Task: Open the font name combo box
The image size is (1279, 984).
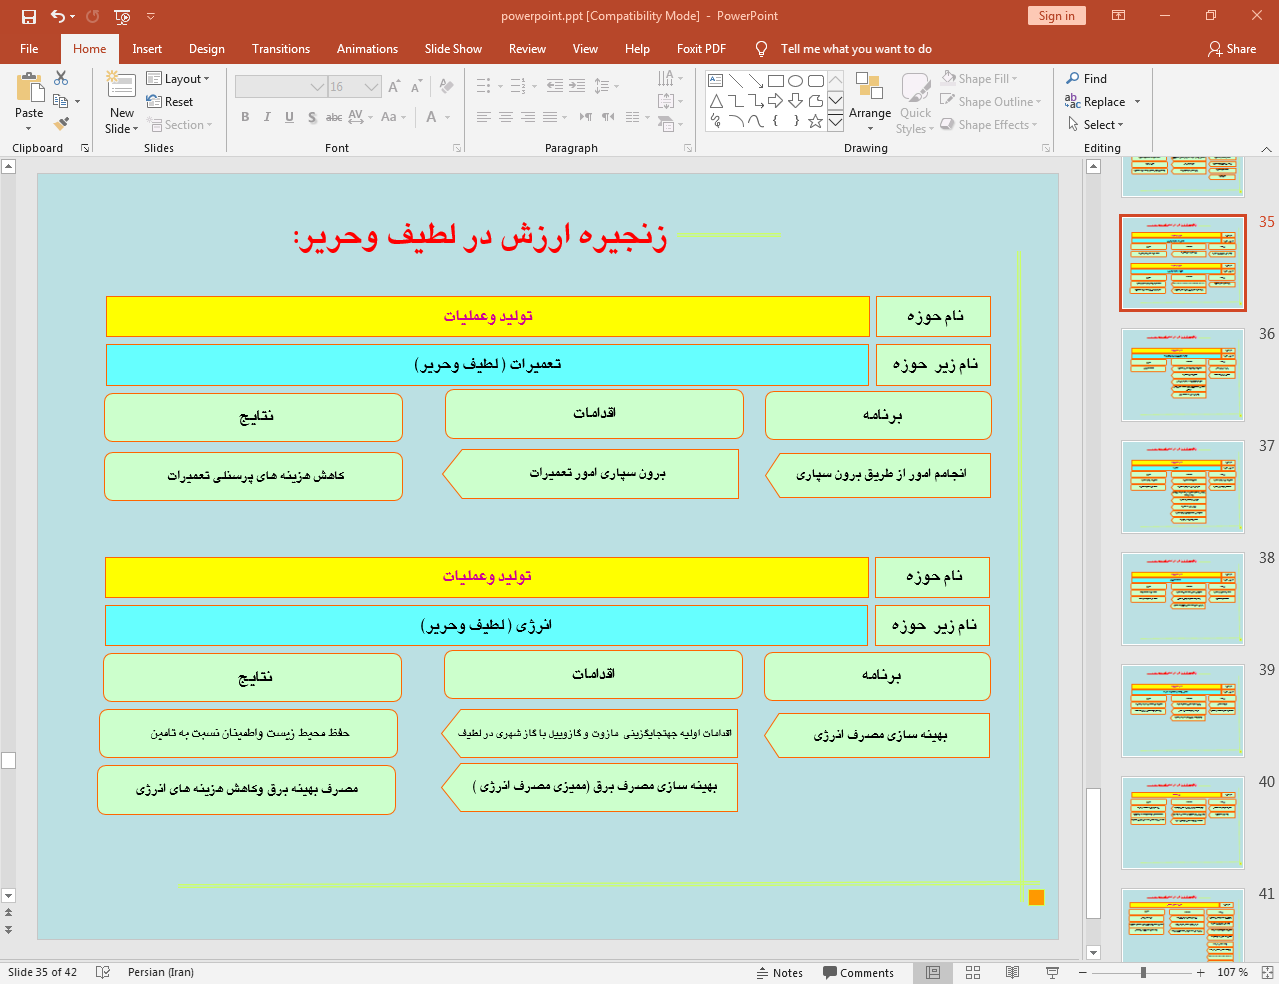Action: point(281,87)
